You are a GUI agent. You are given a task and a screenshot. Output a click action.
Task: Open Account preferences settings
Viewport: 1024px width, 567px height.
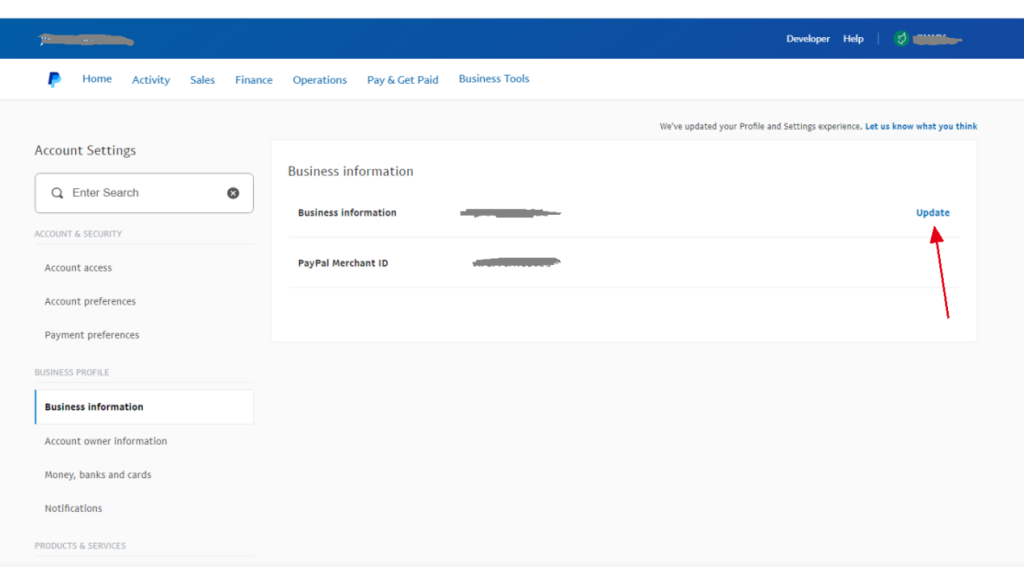[x=90, y=301]
